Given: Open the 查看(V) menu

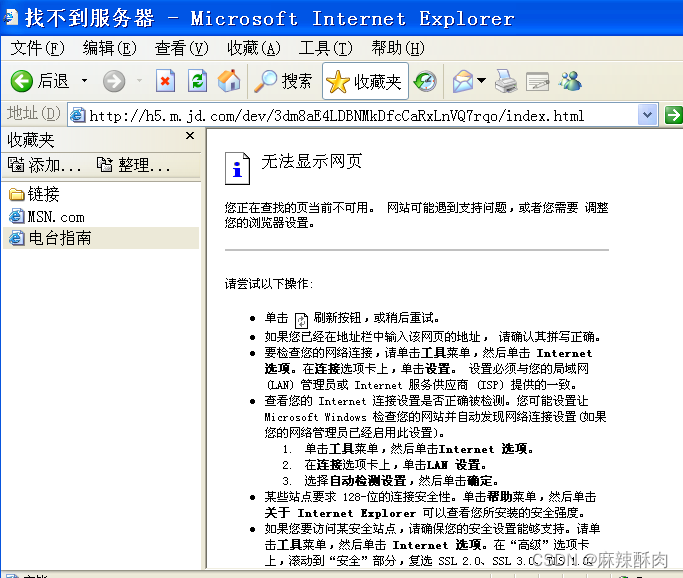Looking at the screenshot, I should coord(182,48).
